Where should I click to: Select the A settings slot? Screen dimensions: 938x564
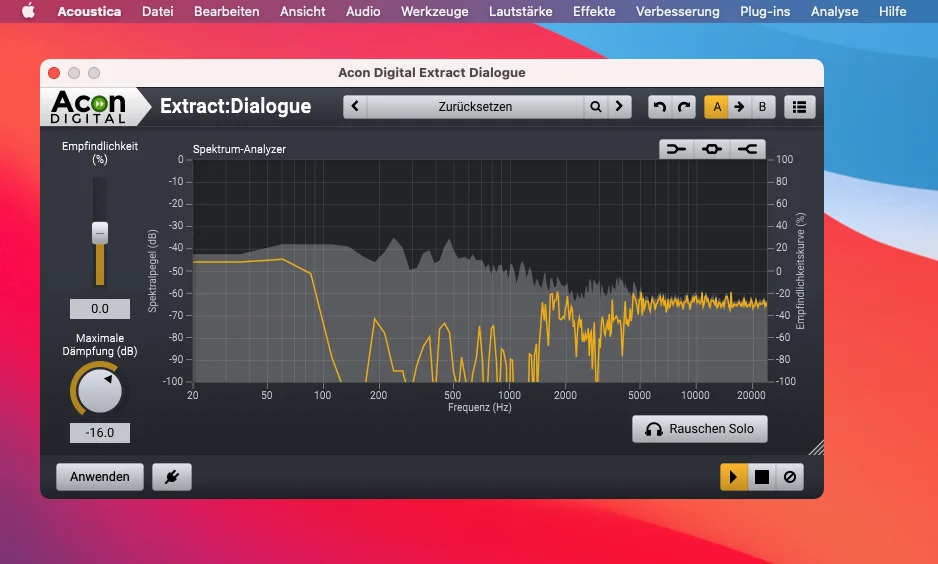(716, 106)
